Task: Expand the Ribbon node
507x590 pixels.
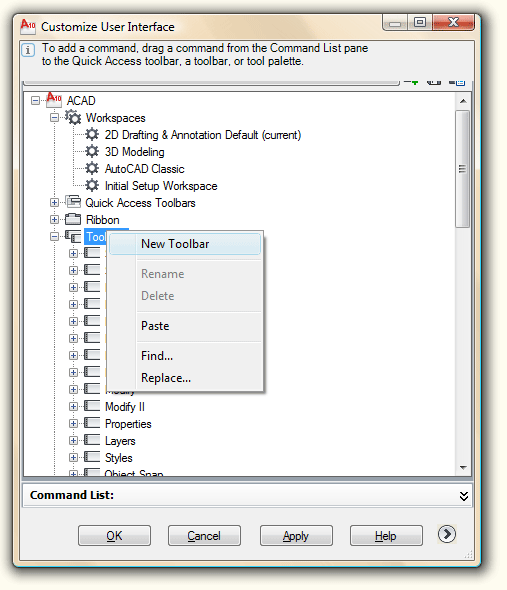Action: click(55, 219)
